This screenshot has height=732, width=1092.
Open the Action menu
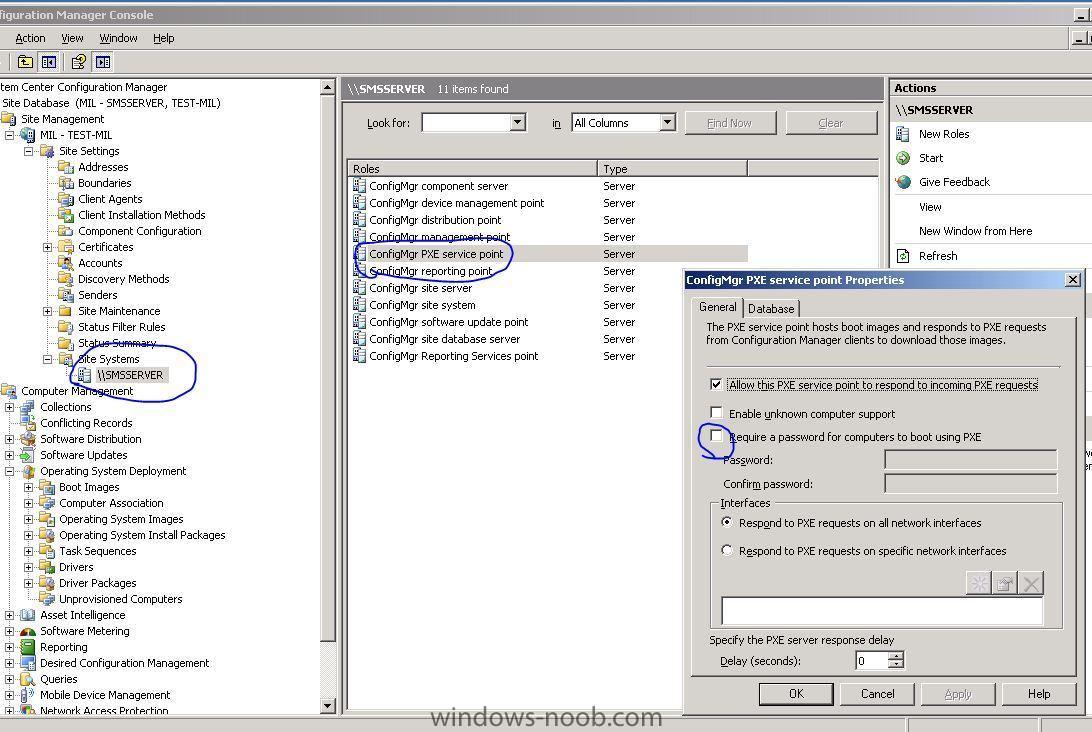tap(30, 38)
